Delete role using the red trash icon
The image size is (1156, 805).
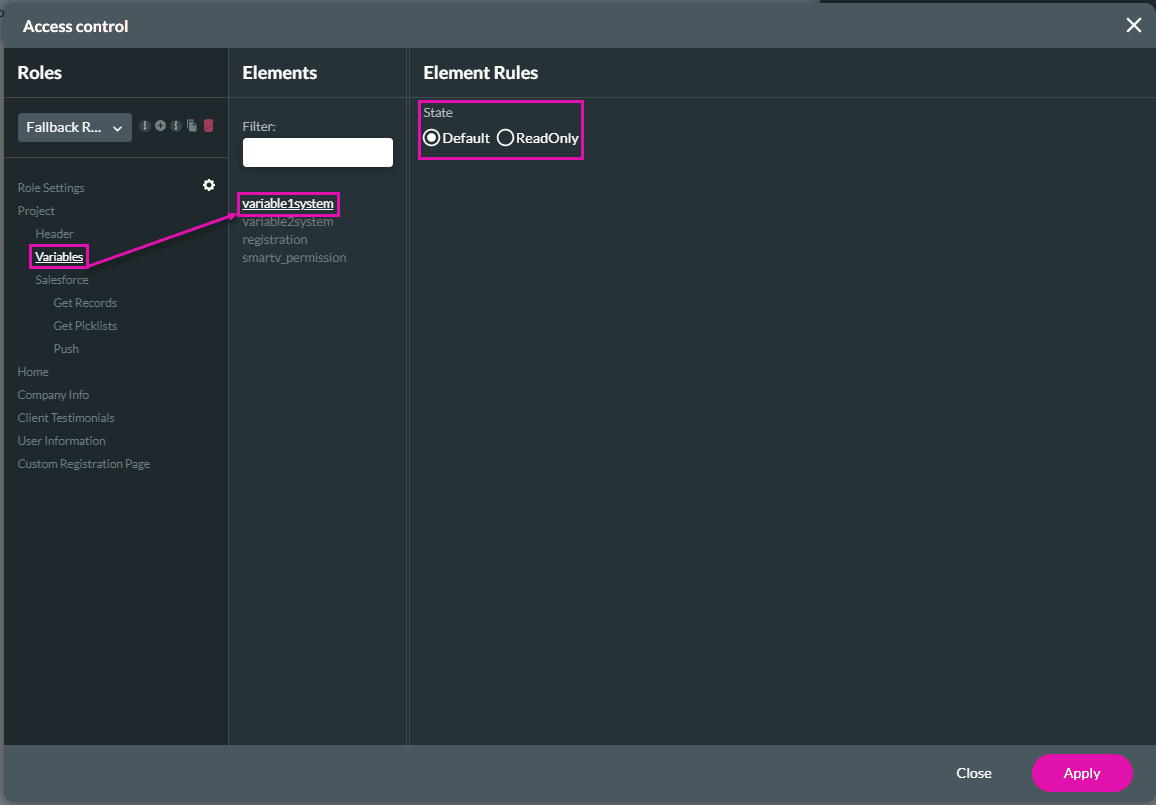pos(208,126)
